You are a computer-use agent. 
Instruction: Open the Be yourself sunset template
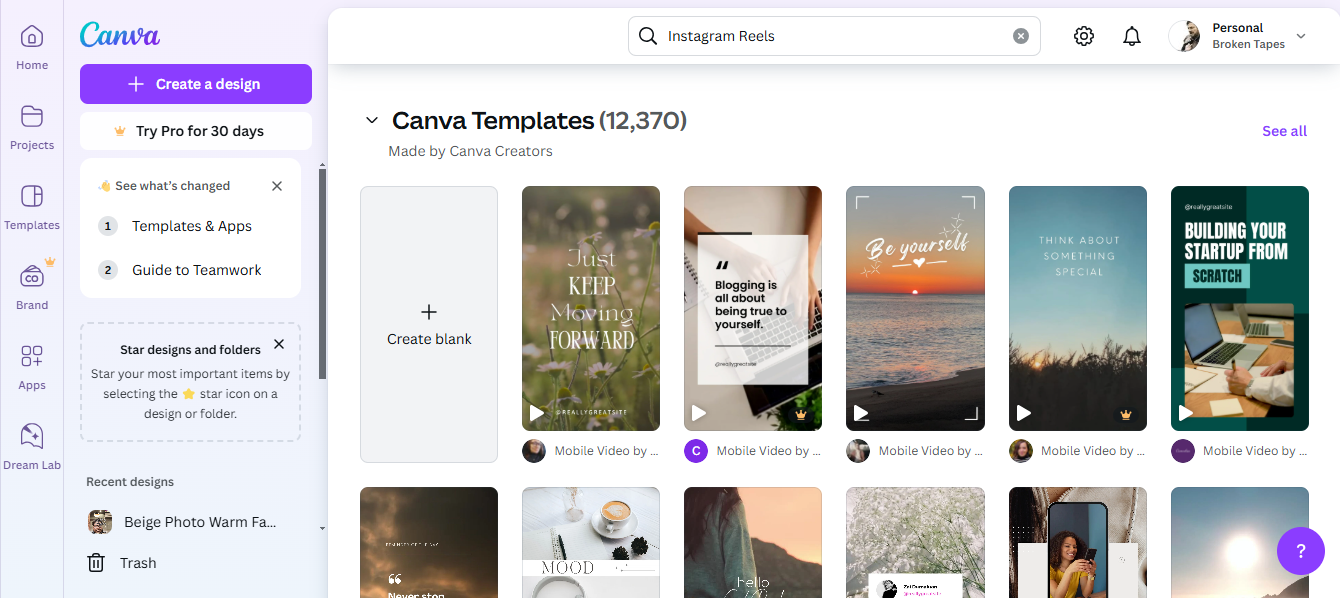pos(915,308)
